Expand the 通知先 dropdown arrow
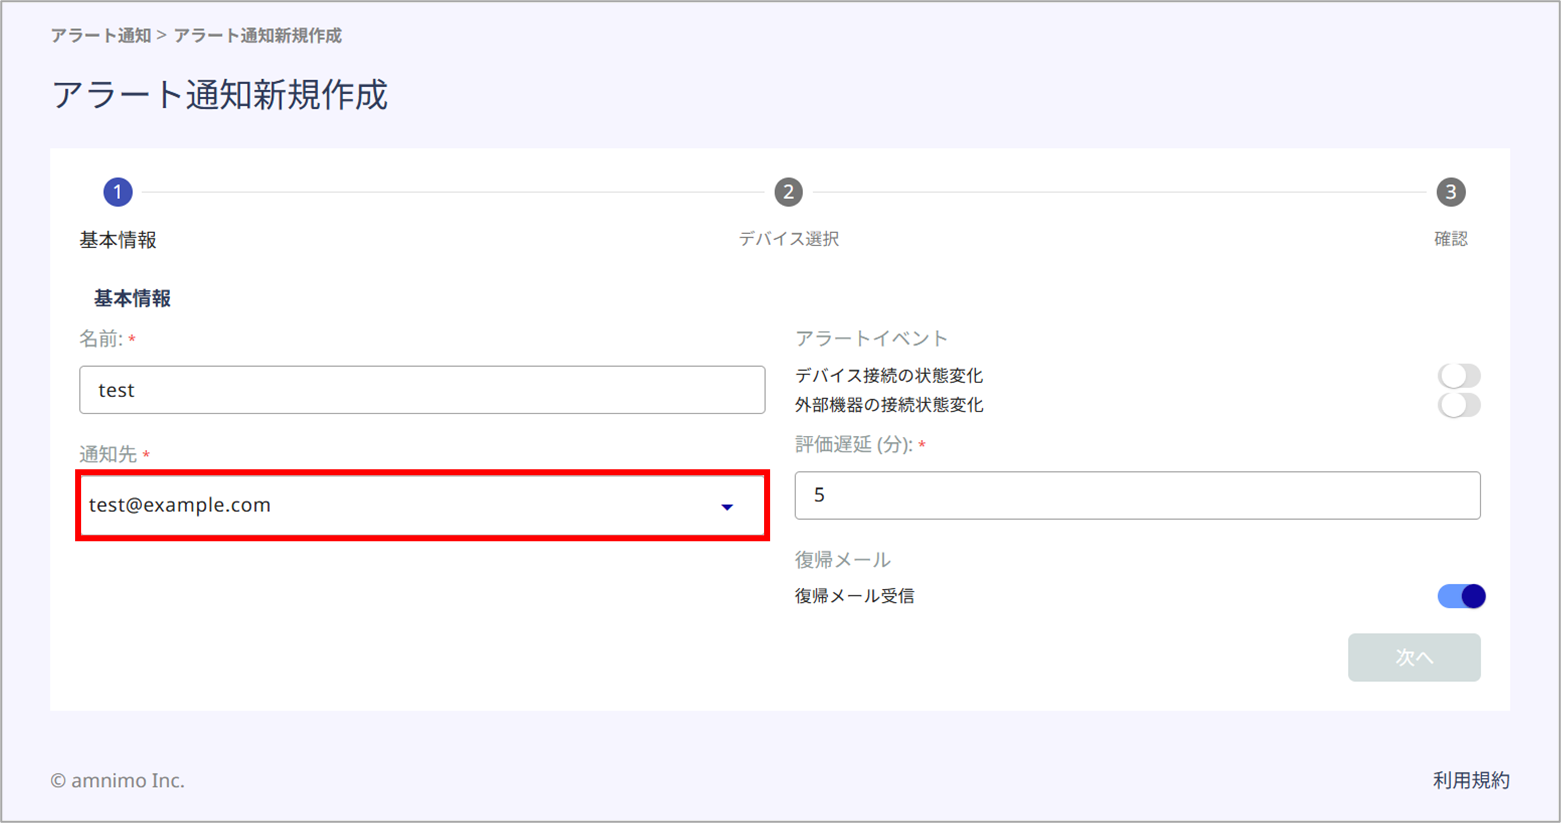This screenshot has height=823, width=1561. pyautogui.click(x=727, y=507)
